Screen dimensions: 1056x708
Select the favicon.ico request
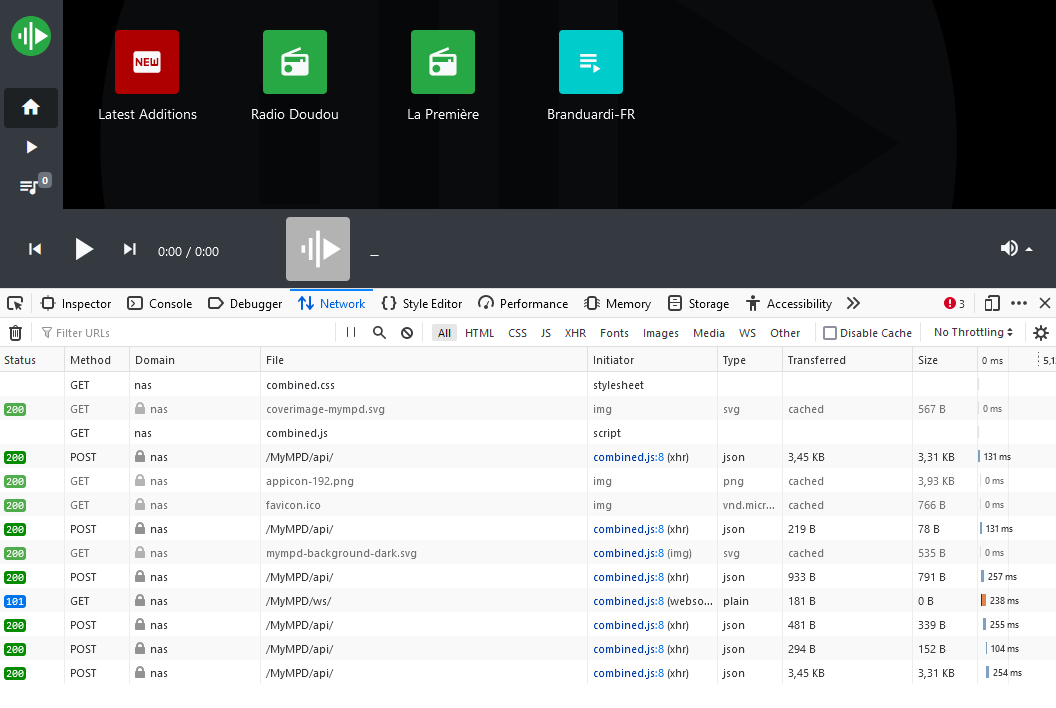(x=528, y=505)
